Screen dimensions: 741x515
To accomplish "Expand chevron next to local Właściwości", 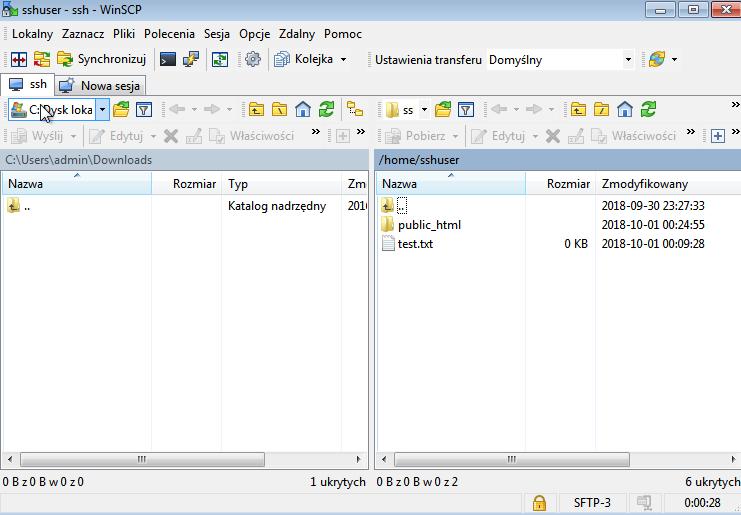I will (316, 132).
